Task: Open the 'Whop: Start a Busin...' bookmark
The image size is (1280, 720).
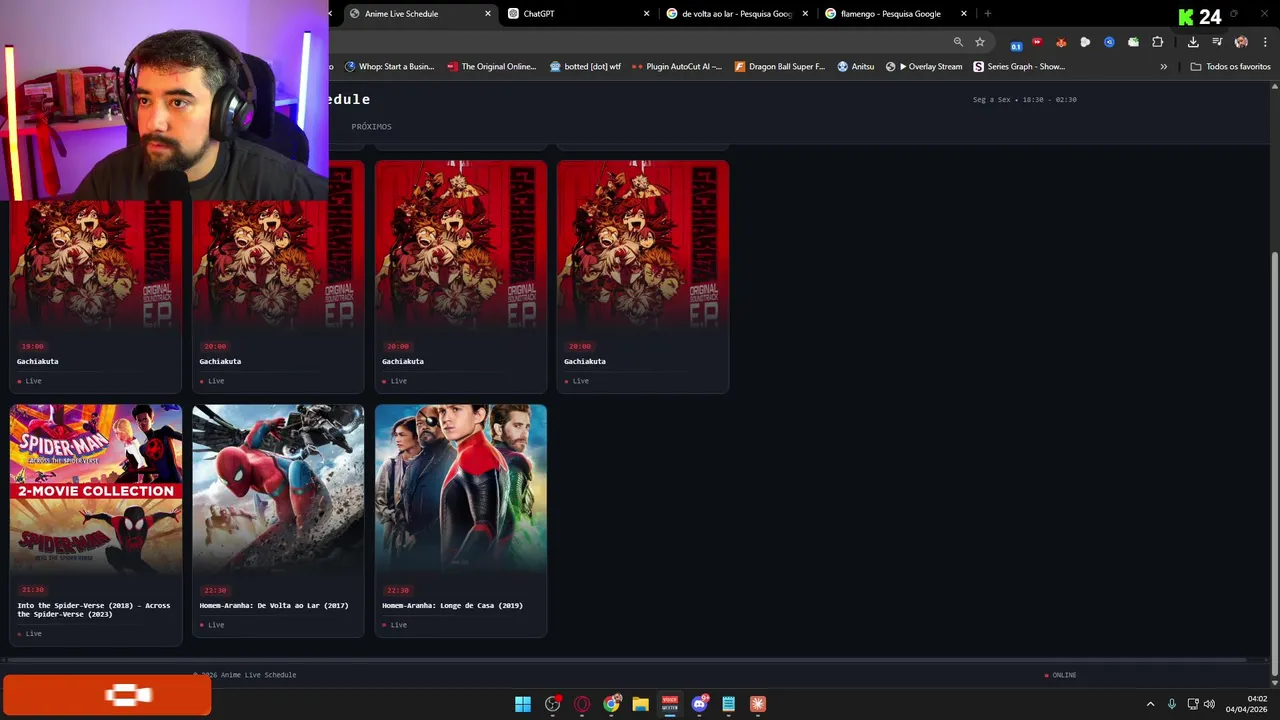Action: (389, 67)
